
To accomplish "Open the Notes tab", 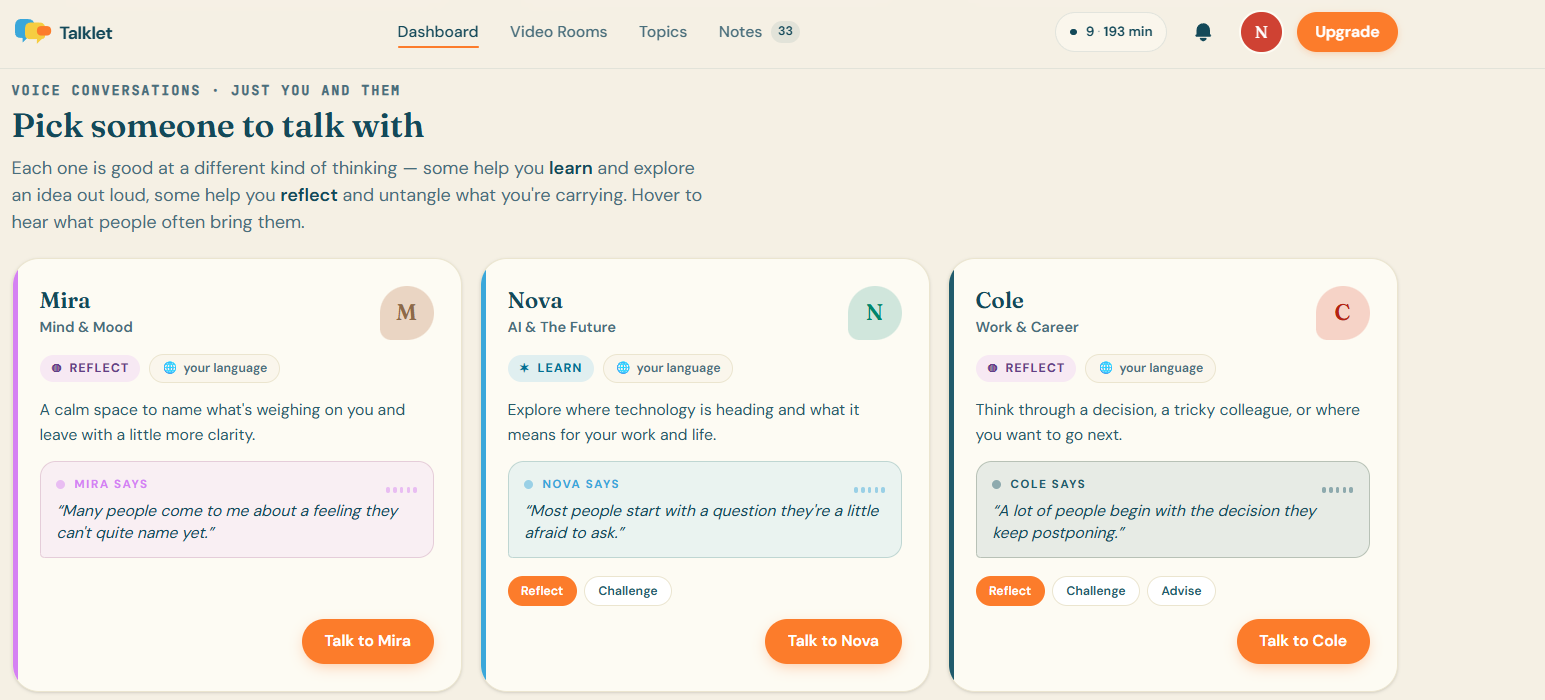I will tap(740, 32).
